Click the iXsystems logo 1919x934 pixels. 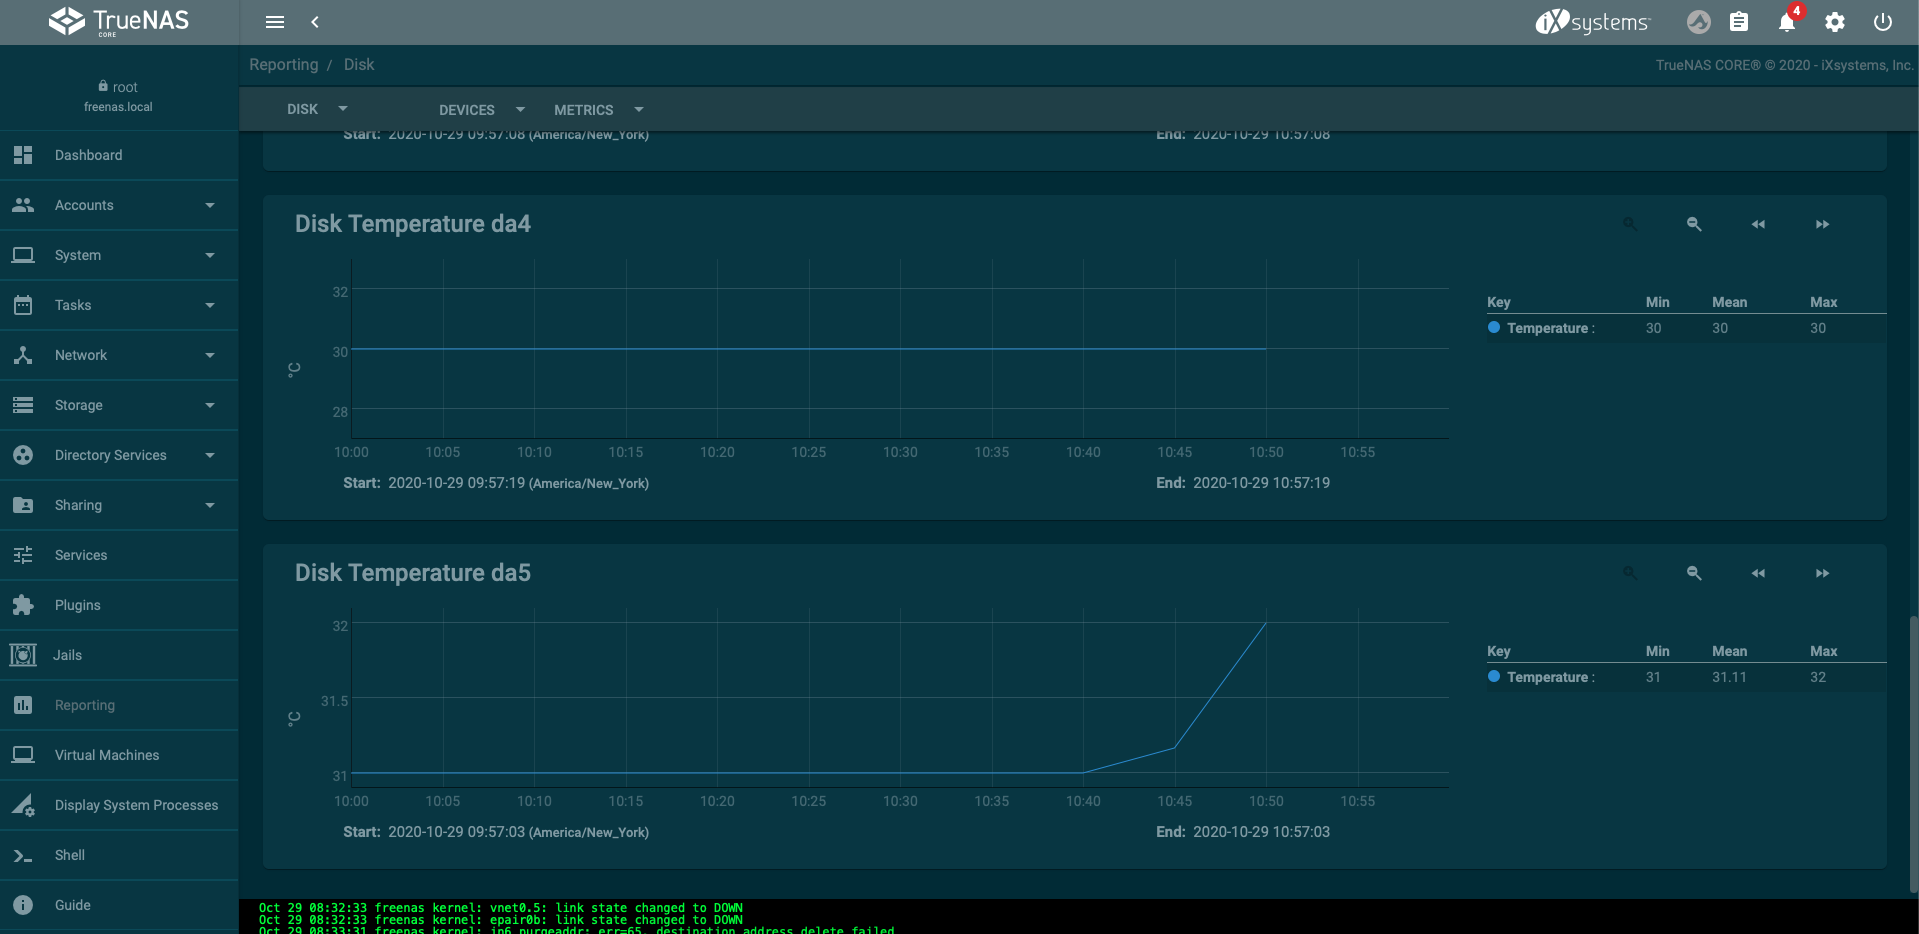pyautogui.click(x=1592, y=22)
